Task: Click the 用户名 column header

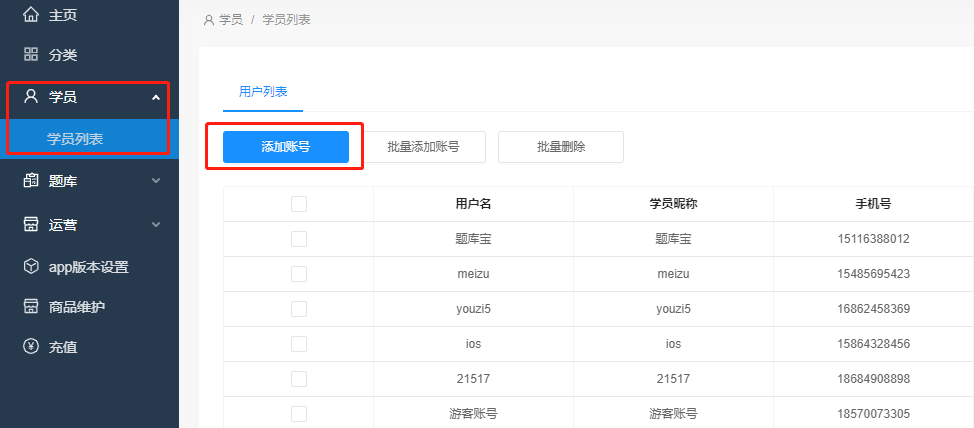Action: [473, 204]
